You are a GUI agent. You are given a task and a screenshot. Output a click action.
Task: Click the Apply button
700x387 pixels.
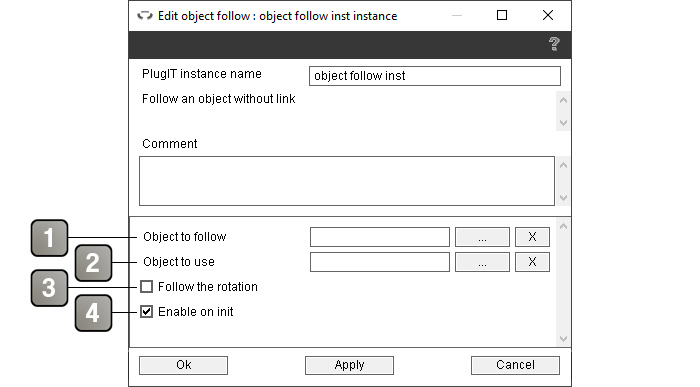[x=349, y=365]
